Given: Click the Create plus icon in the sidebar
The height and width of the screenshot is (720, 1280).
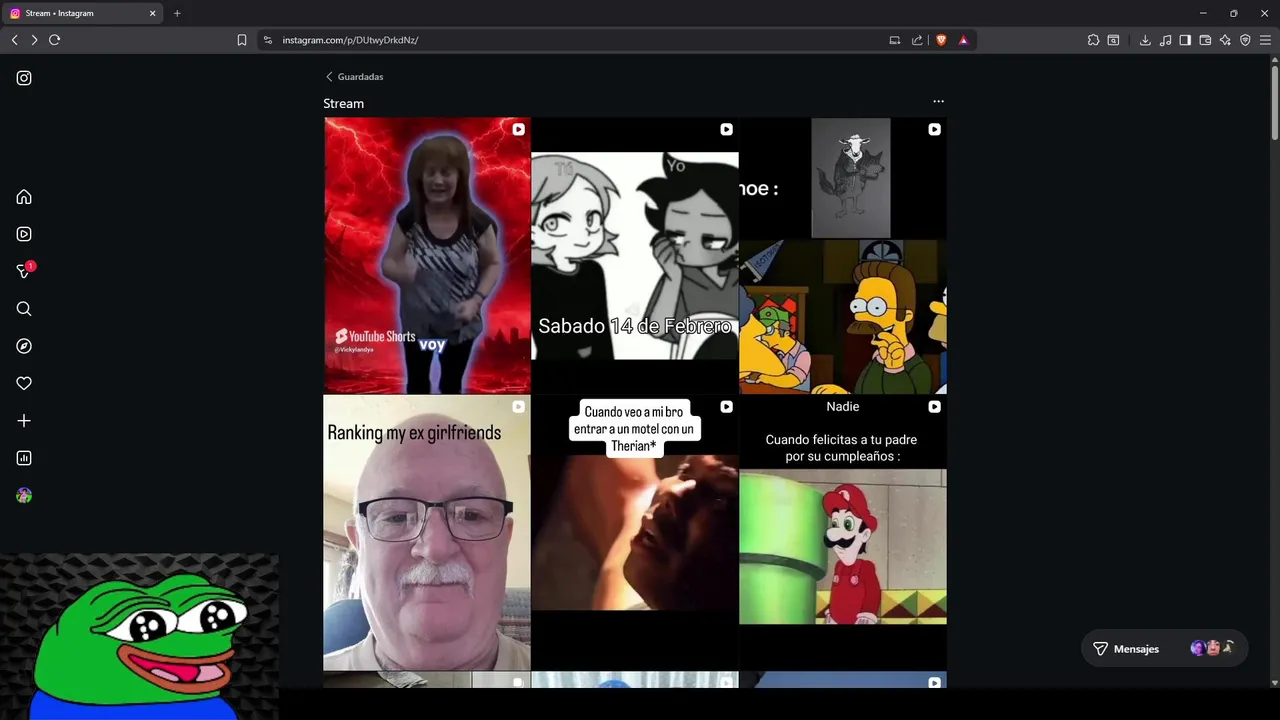Looking at the screenshot, I should (24, 421).
